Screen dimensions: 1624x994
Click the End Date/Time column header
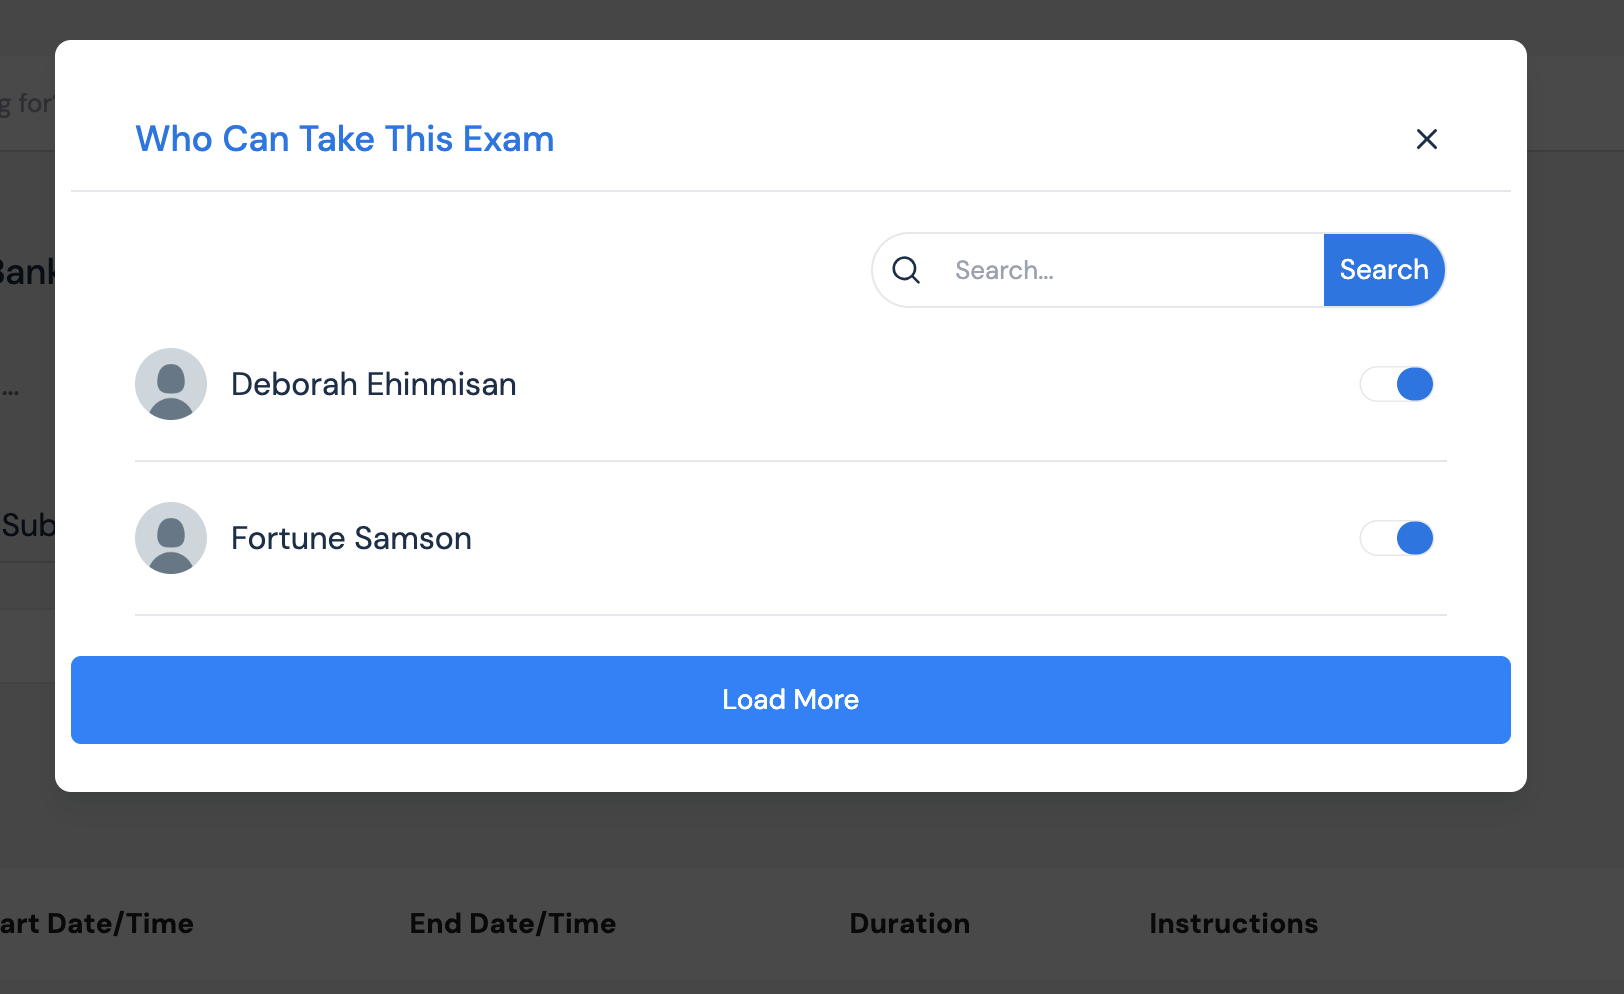[512, 923]
